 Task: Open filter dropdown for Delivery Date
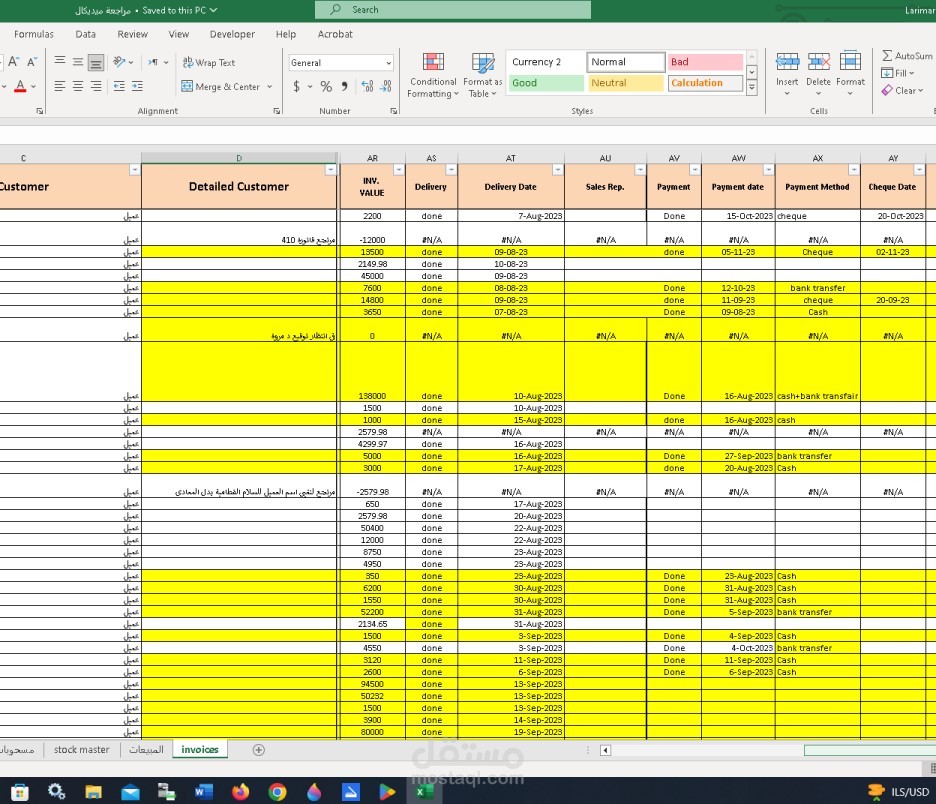558,170
